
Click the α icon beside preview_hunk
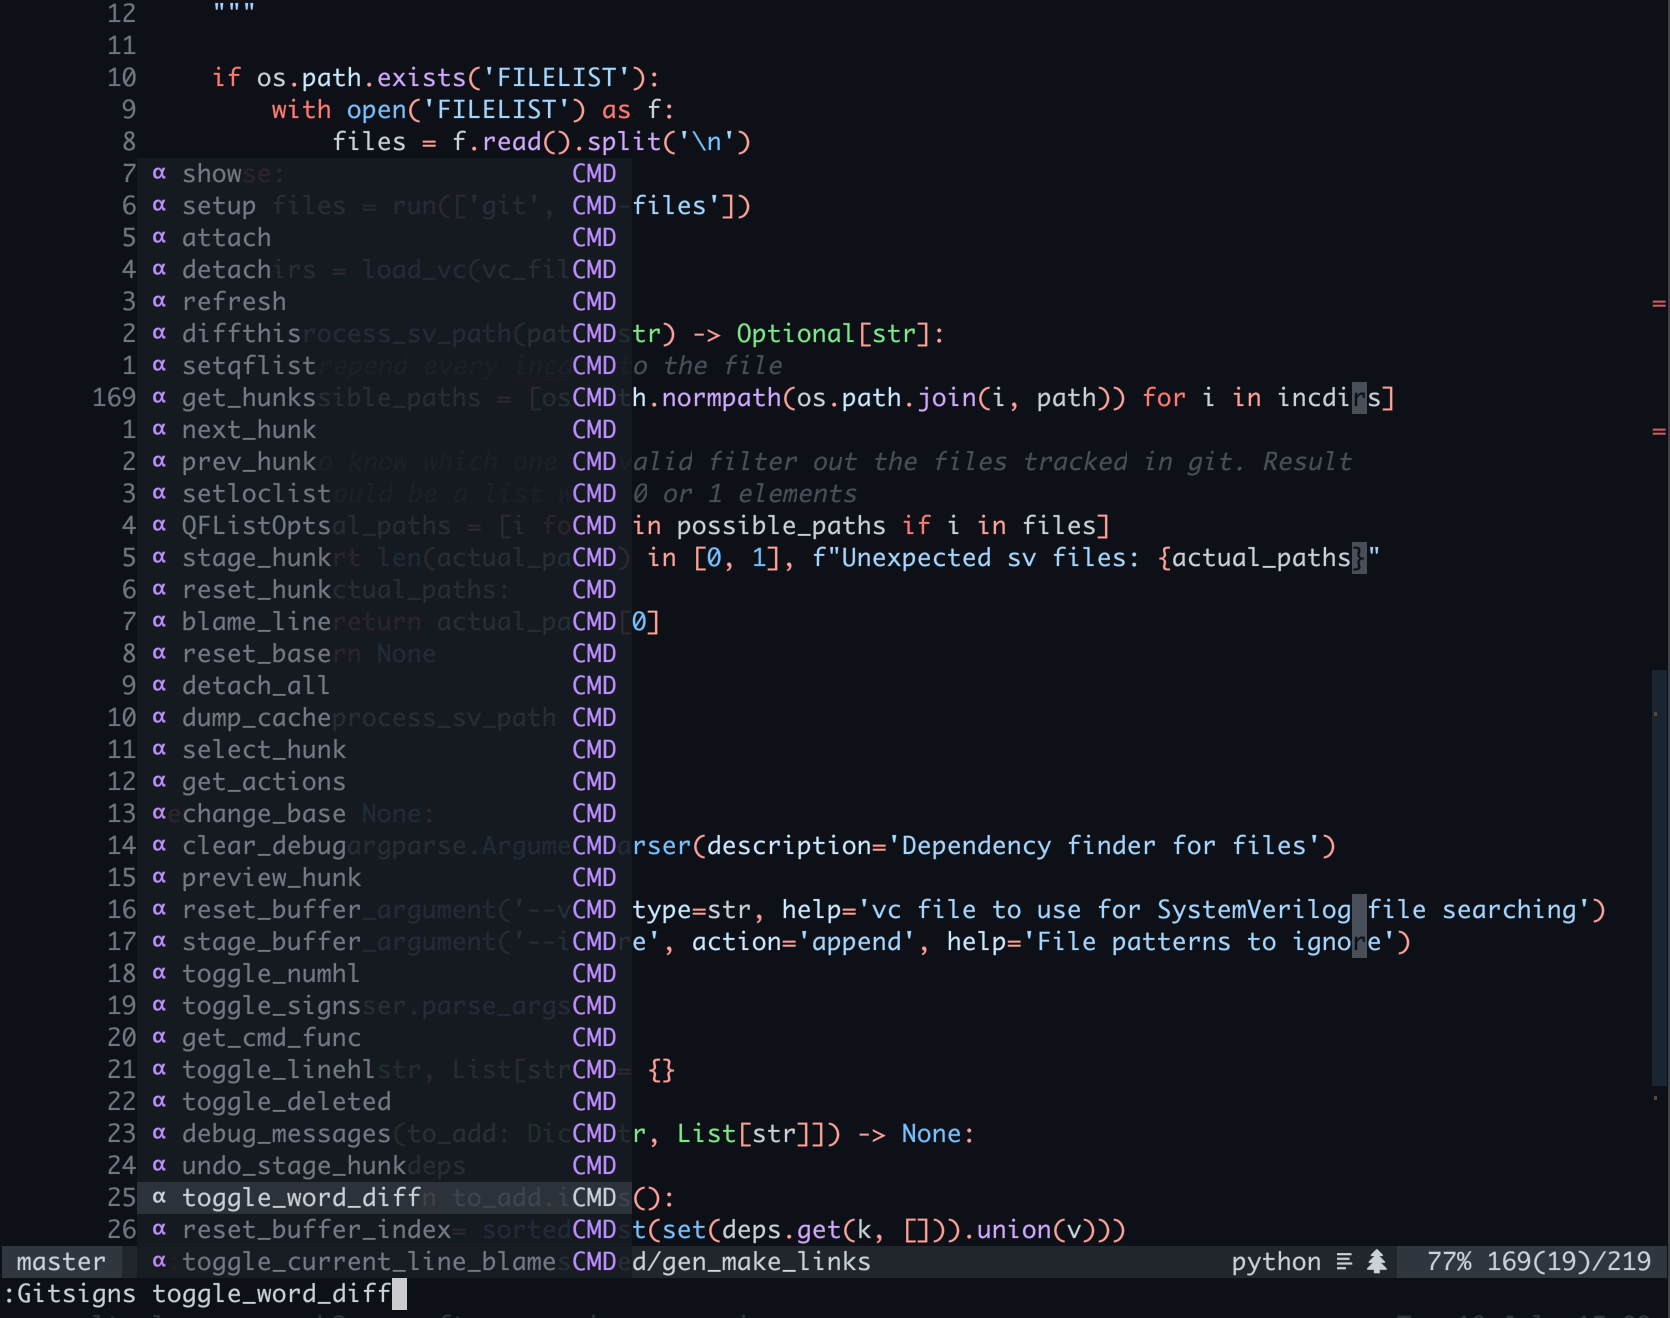[160, 877]
